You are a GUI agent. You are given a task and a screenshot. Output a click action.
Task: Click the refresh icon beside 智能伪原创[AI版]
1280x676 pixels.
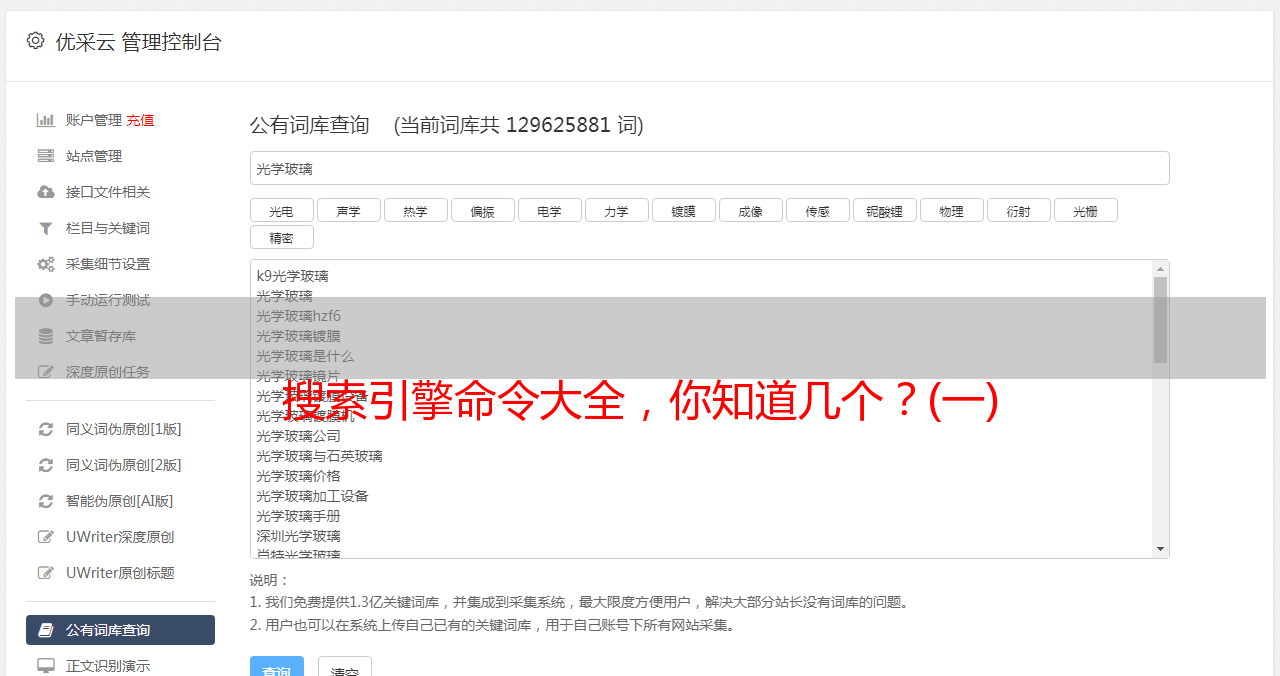tap(46, 501)
